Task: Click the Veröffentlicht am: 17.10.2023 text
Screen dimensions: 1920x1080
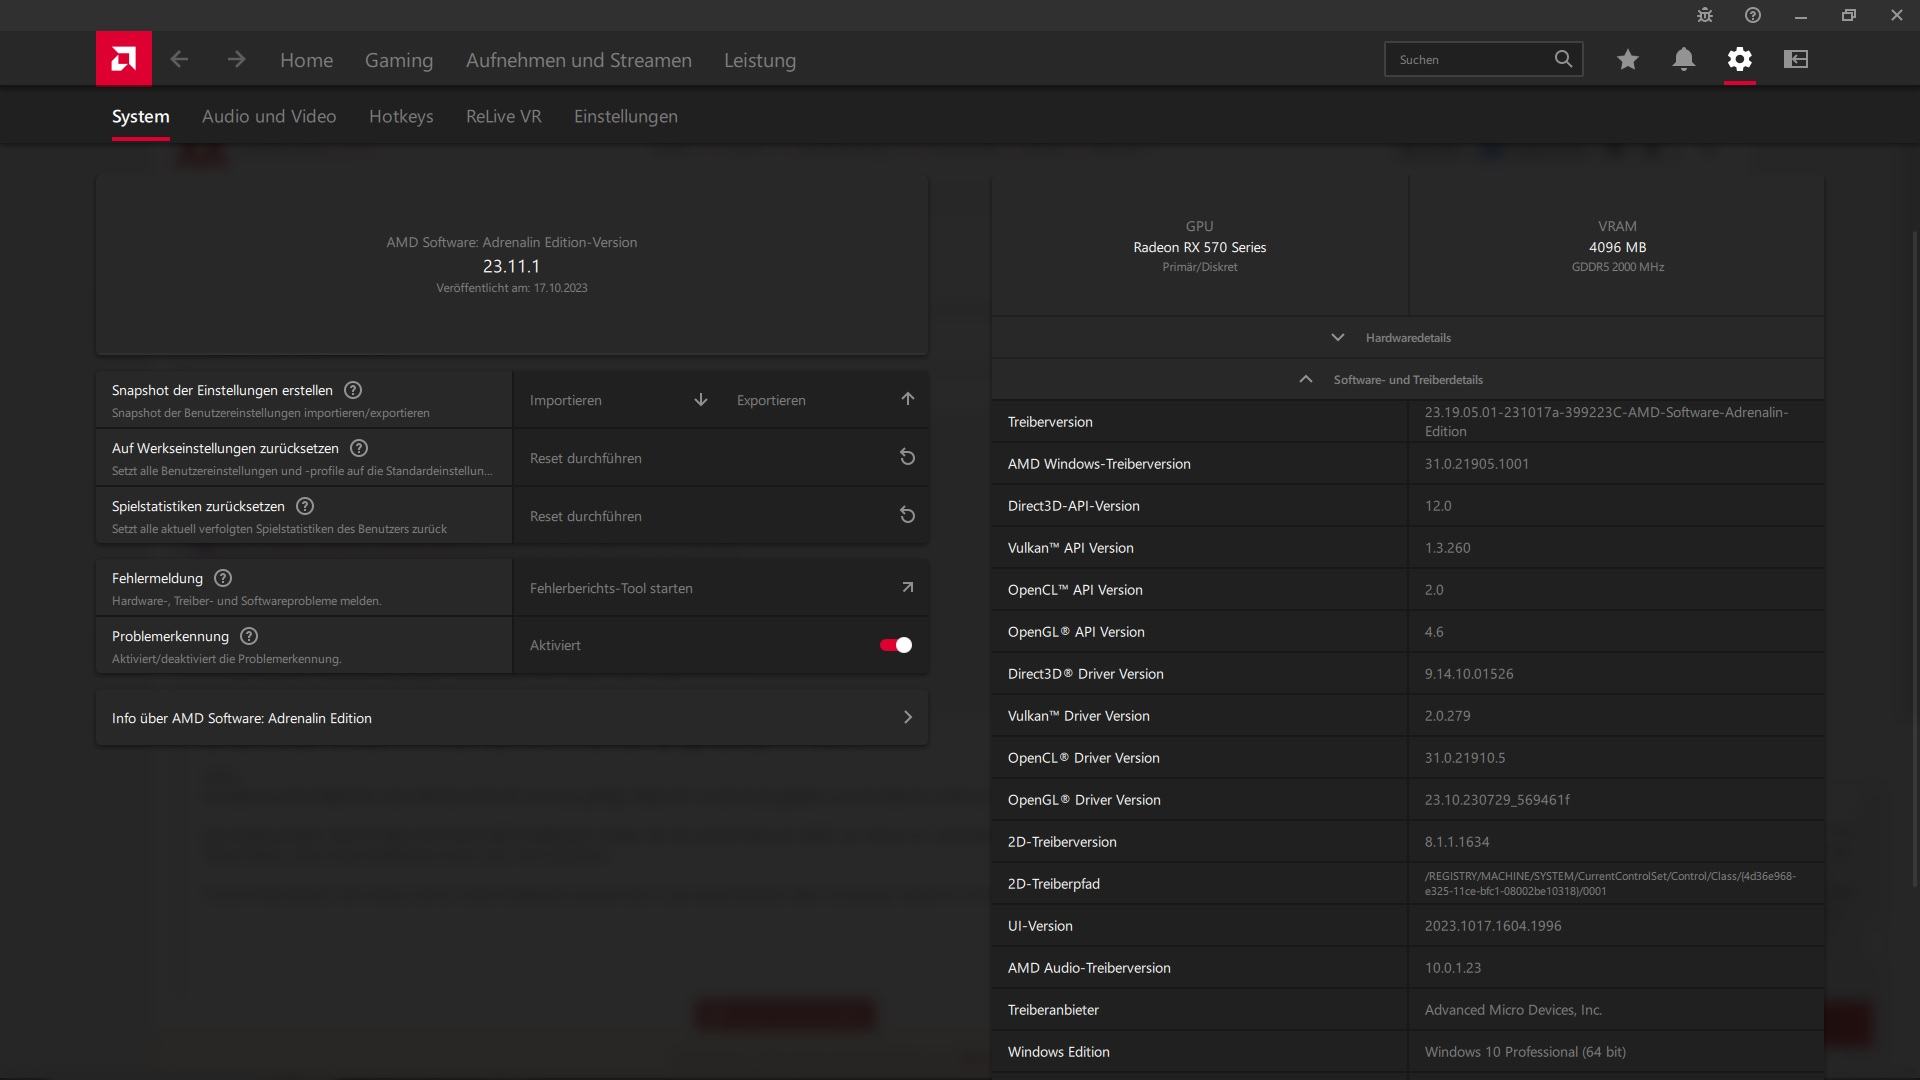Action: click(511, 288)
